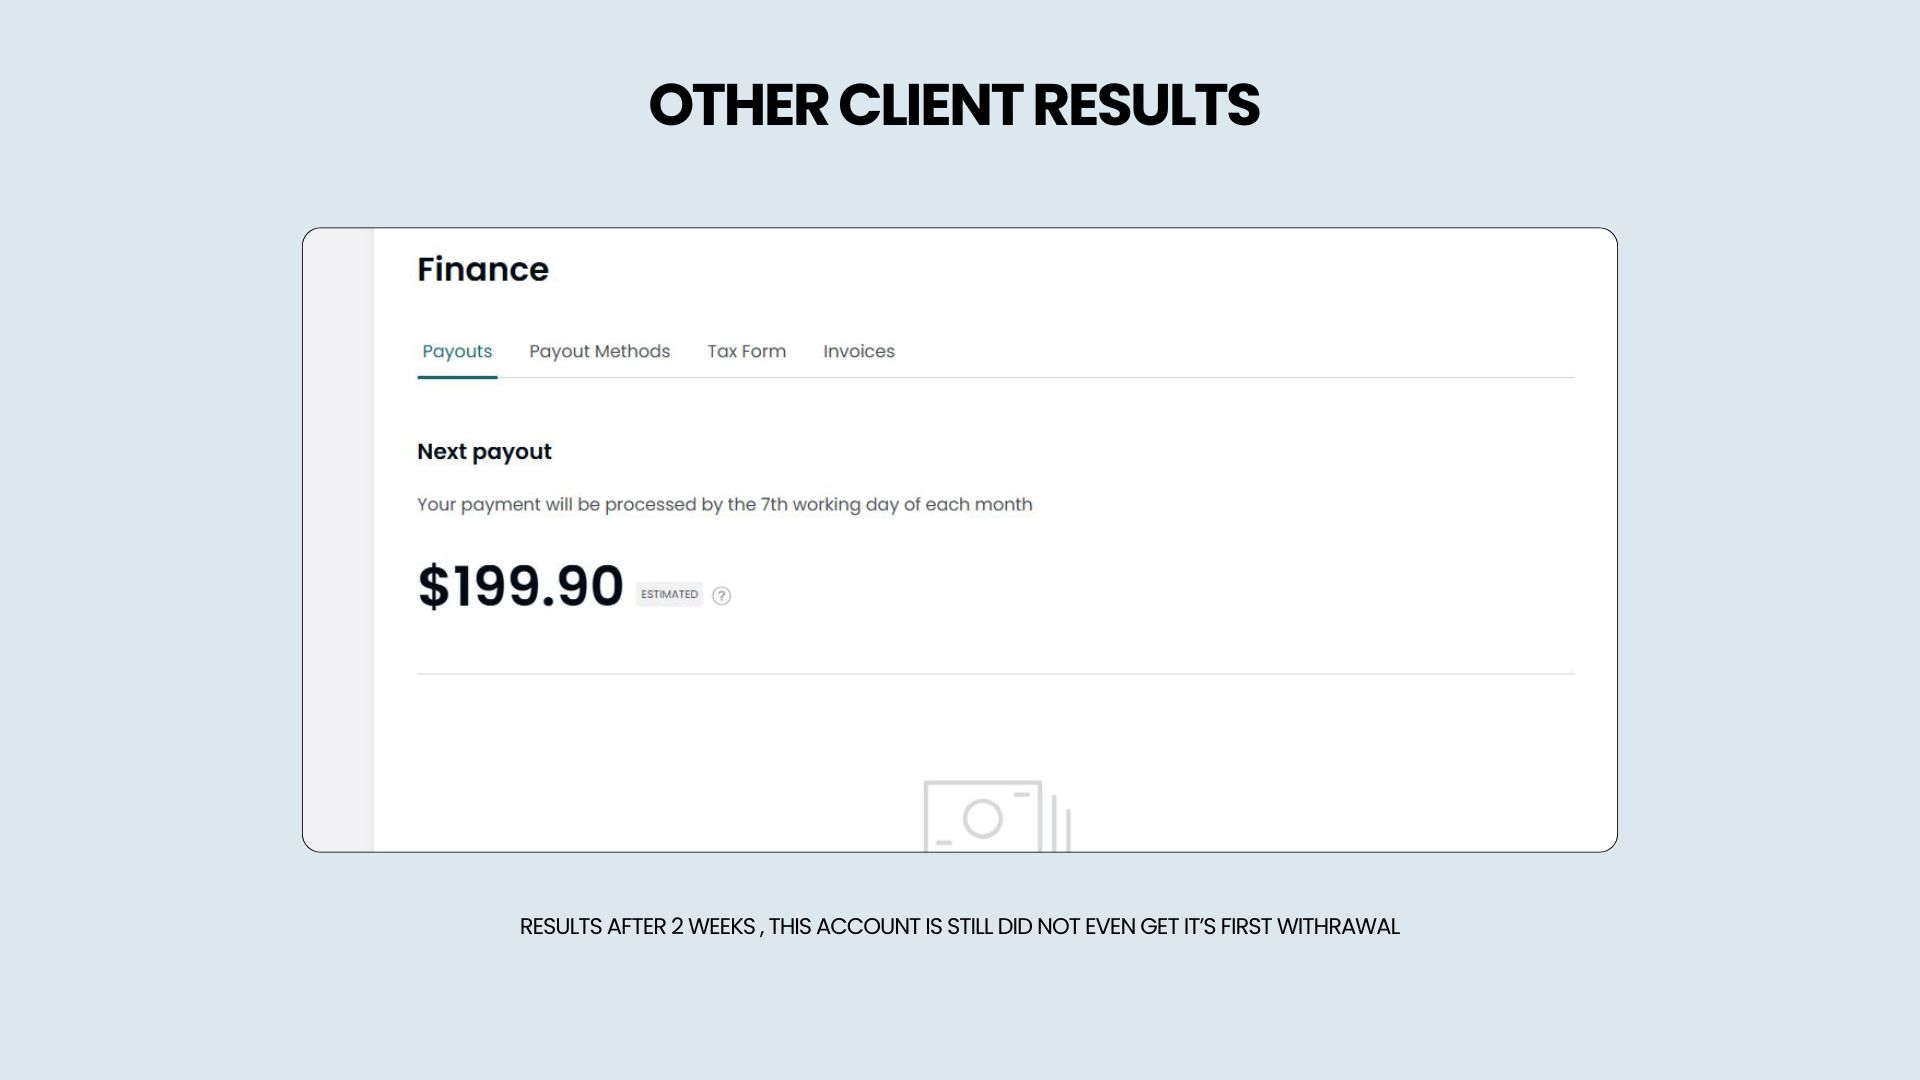
Task: Click the empty-state banknote illustration
Action: pyautogui.click(x=996, y=816)
